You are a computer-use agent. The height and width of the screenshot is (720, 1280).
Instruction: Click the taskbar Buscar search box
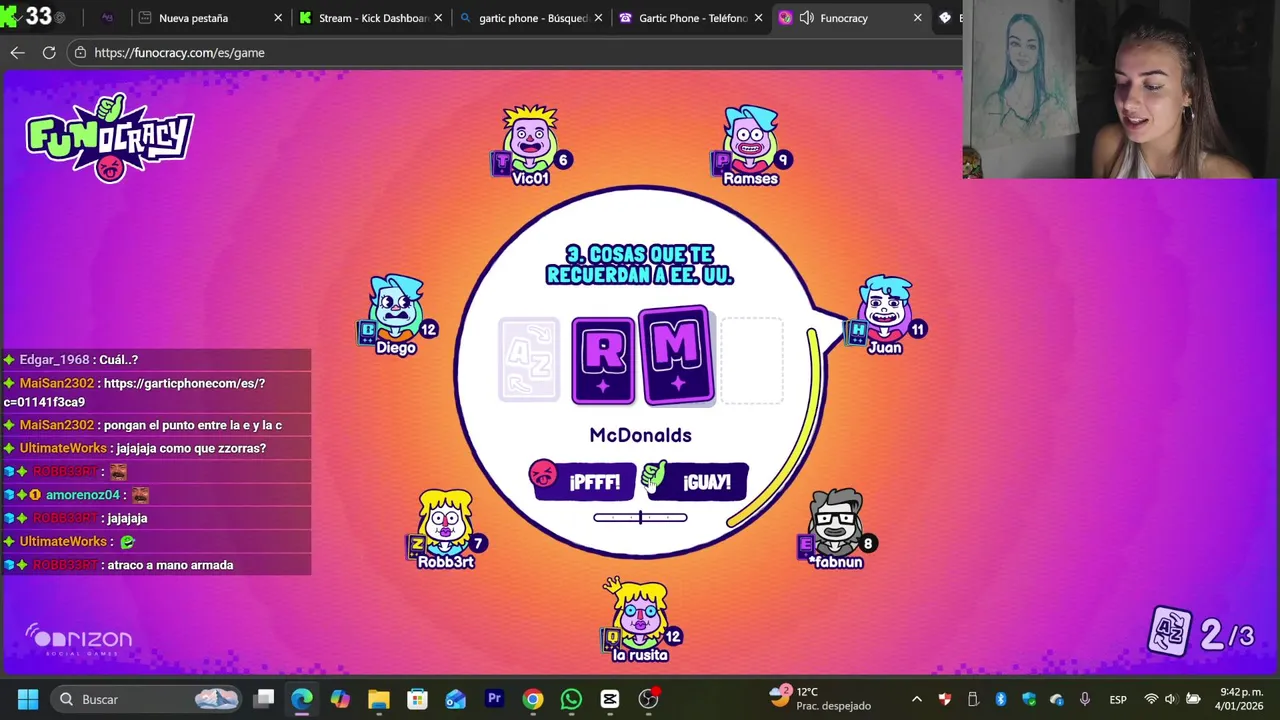pos(148,699)
